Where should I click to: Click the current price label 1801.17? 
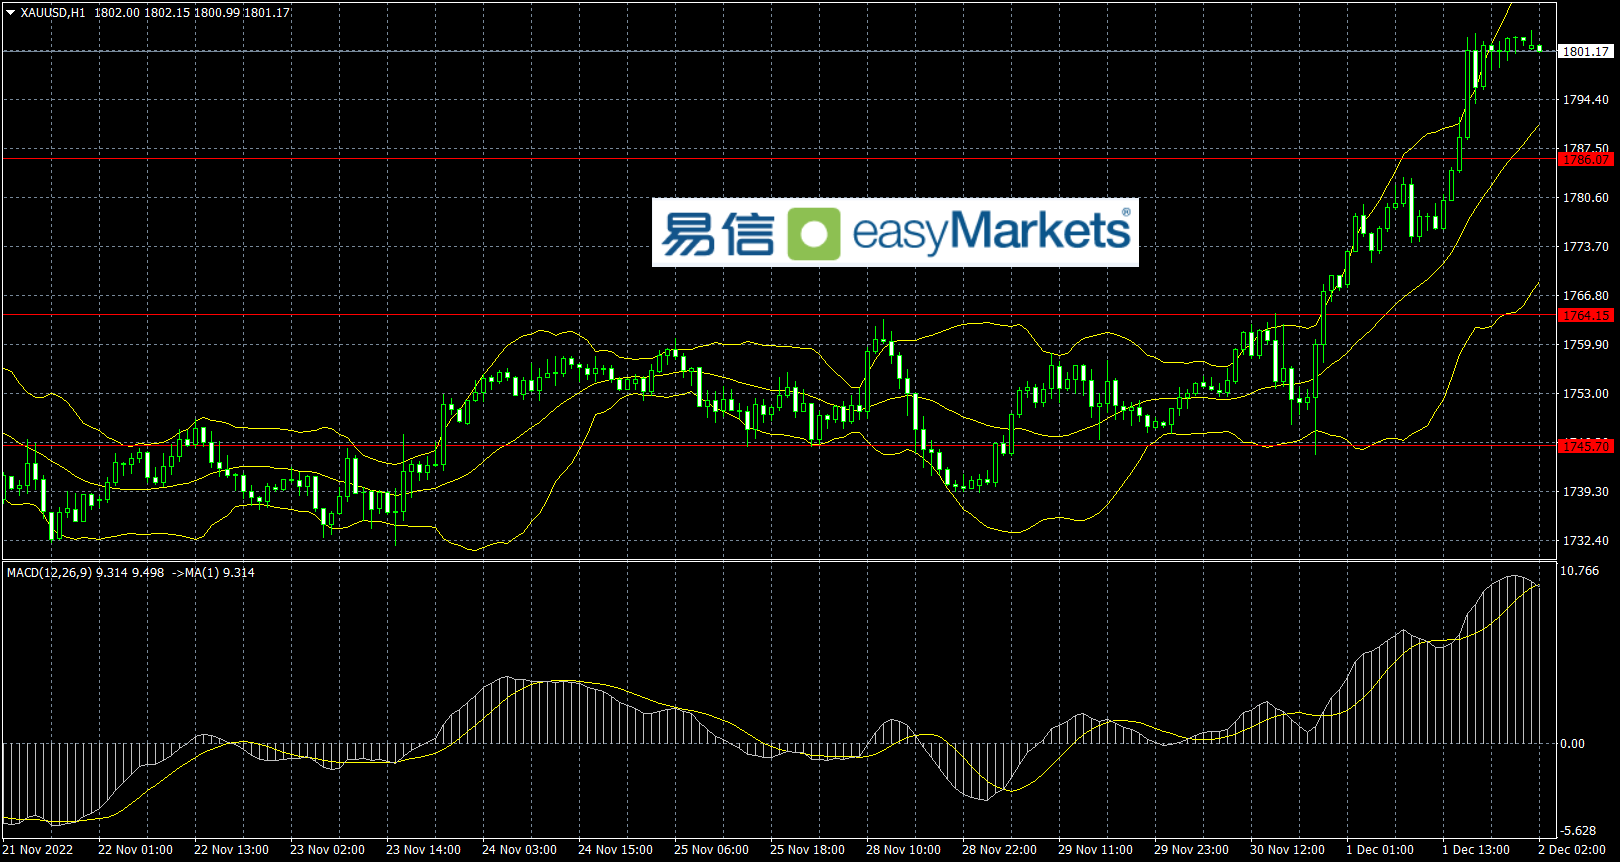click(x=1586, y=51)
